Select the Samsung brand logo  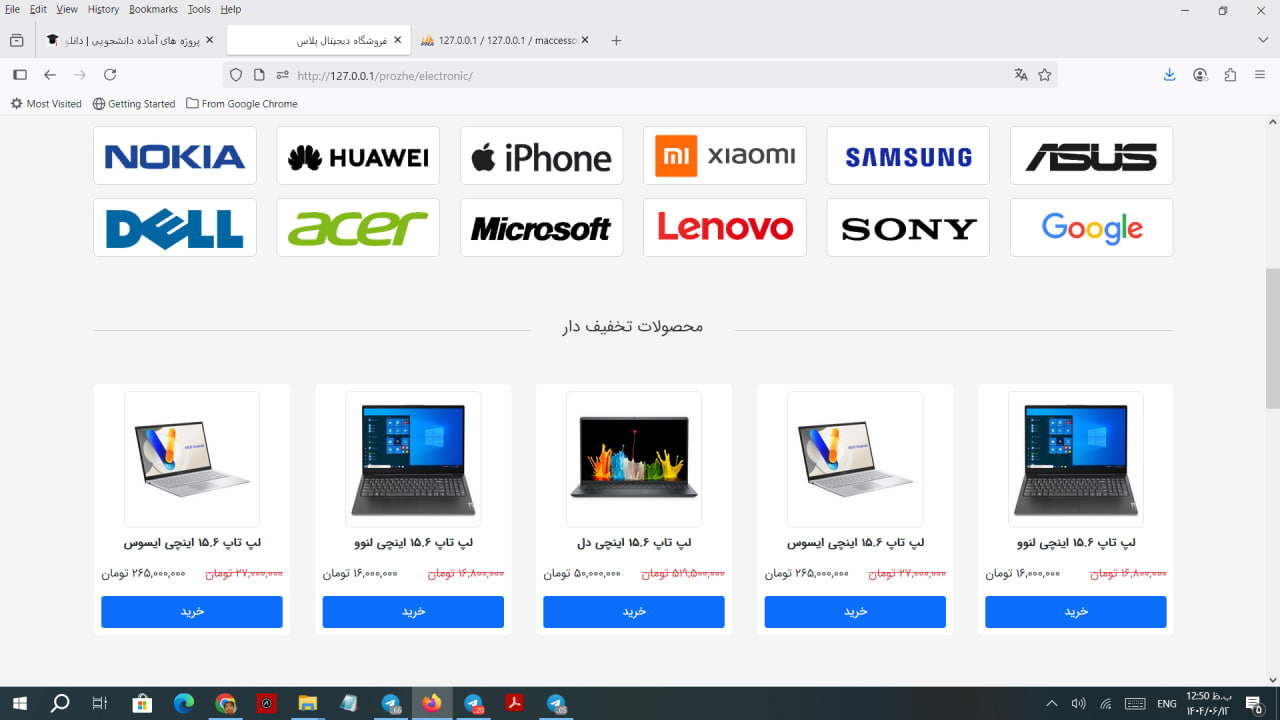pyautogui.click(x=908, y=156)
